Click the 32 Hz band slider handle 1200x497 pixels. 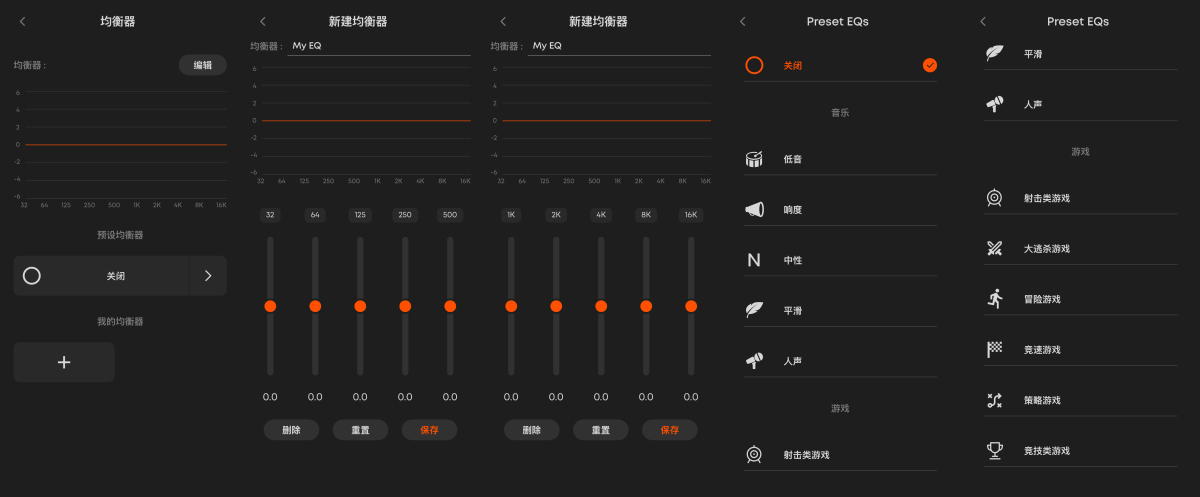(270, 306)
